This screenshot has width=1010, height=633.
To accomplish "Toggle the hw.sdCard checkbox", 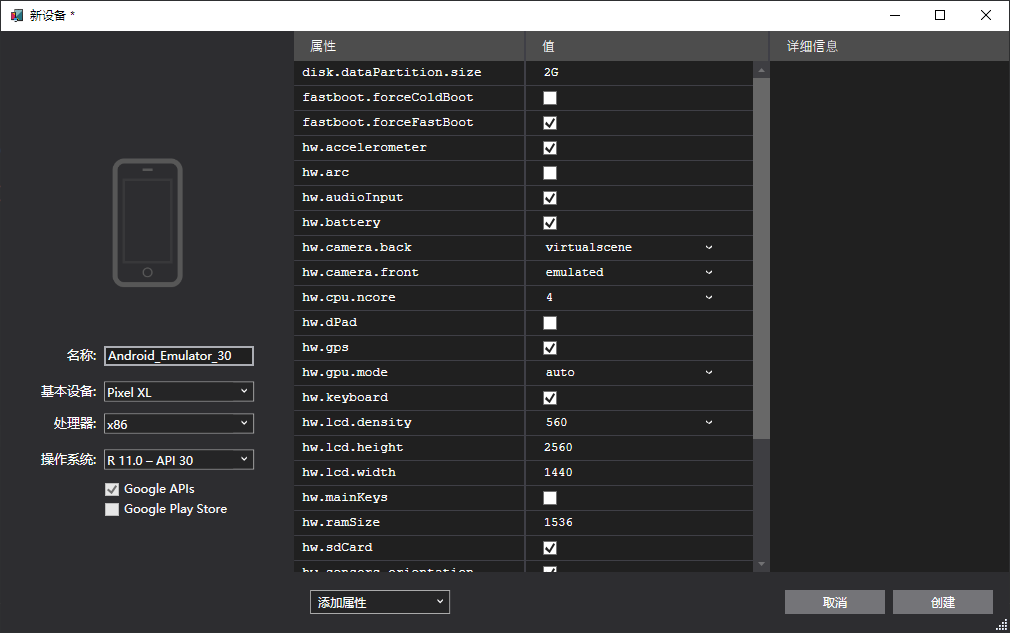I will point(549,547).
